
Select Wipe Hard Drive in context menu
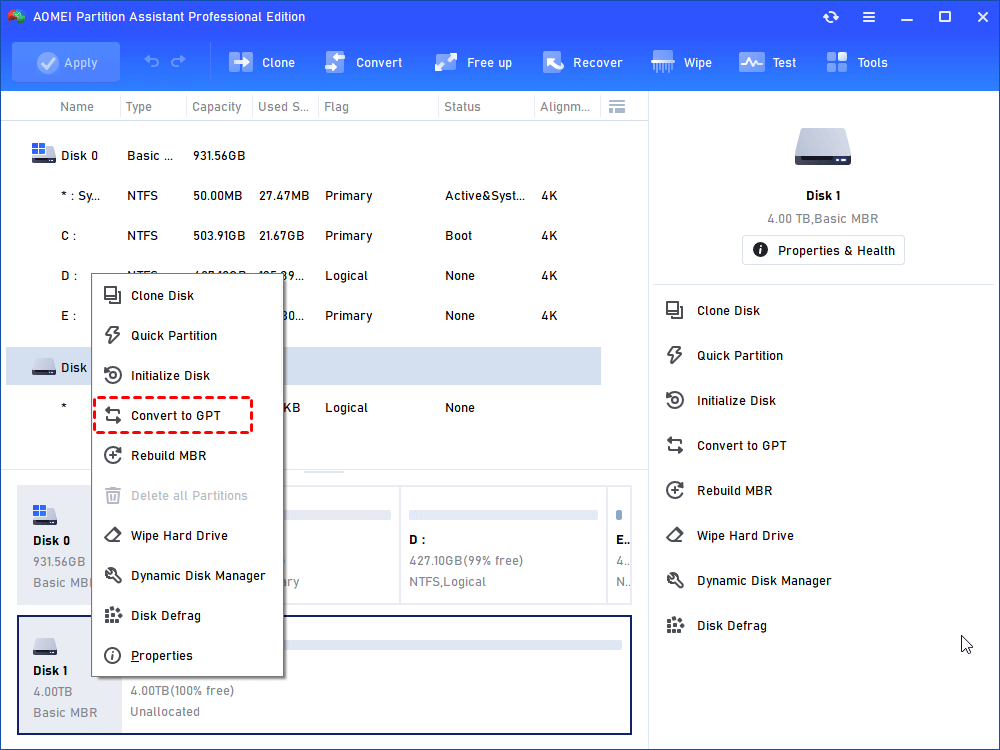click(x=188, y=536)
